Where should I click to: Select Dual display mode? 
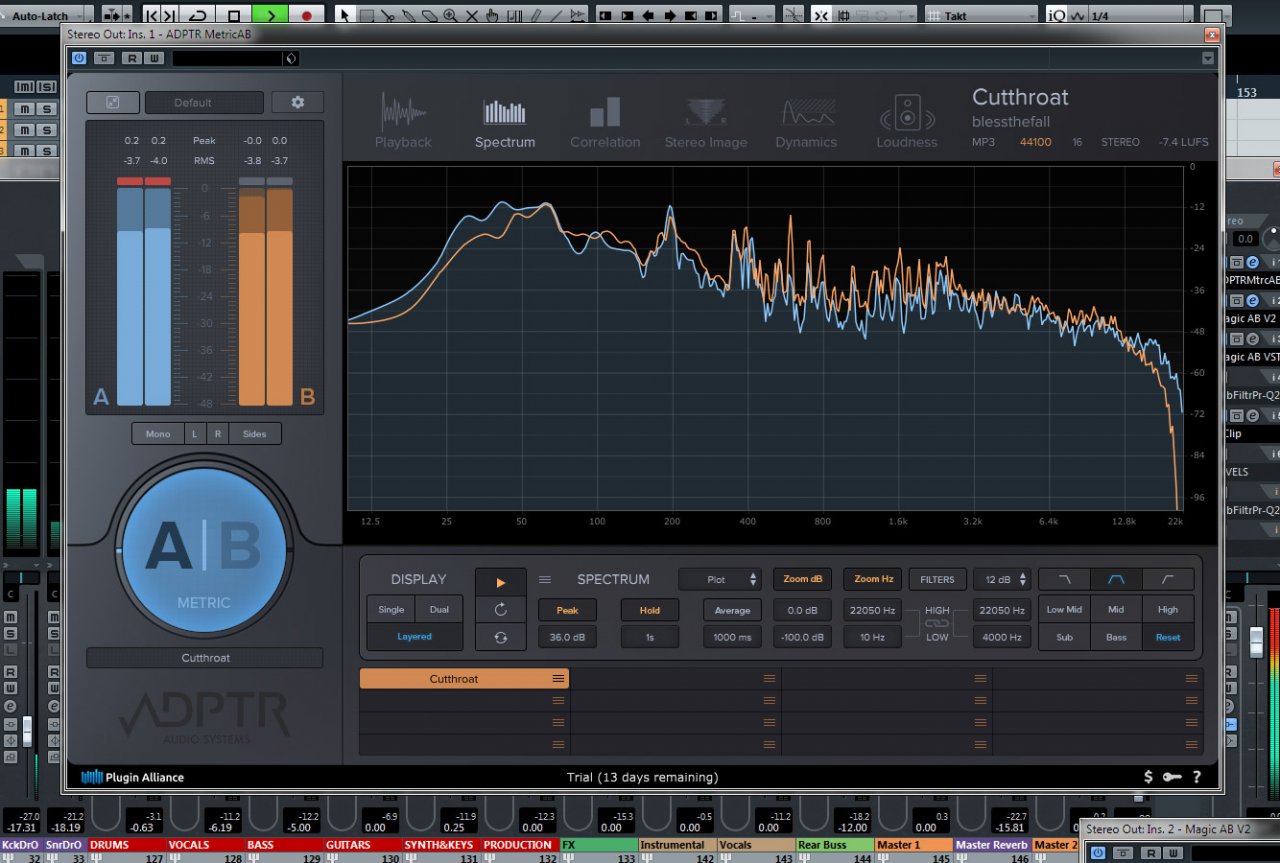pyautogui.click(x=439, y=610)
